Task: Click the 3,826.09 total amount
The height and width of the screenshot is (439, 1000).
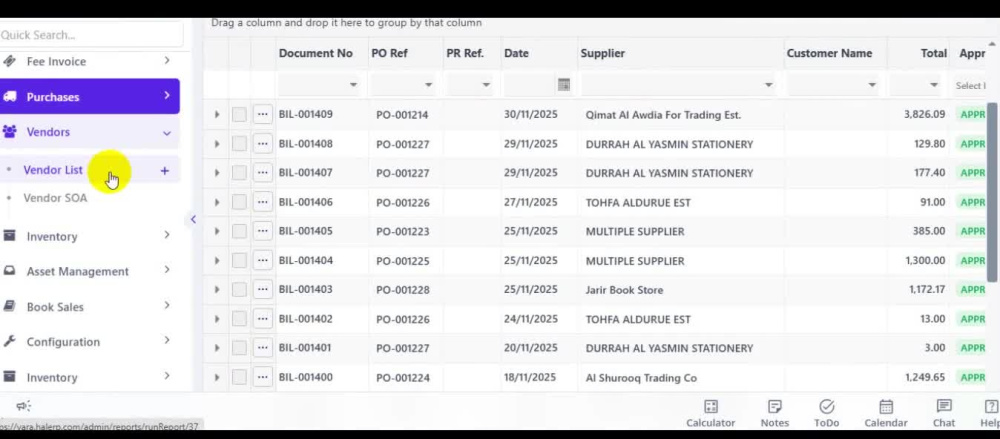Action: pos(924,114)
